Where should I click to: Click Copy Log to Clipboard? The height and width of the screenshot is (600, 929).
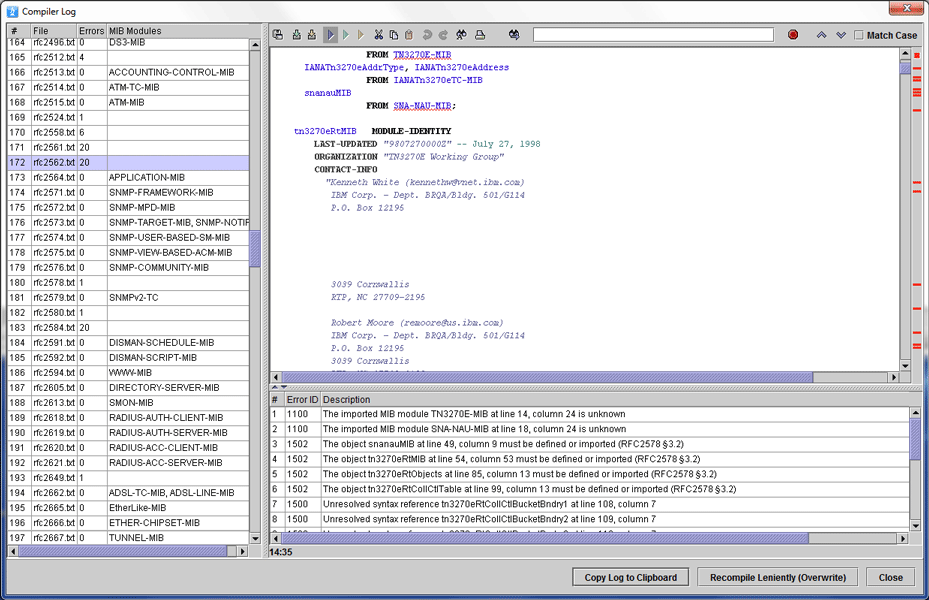[630, 577]
